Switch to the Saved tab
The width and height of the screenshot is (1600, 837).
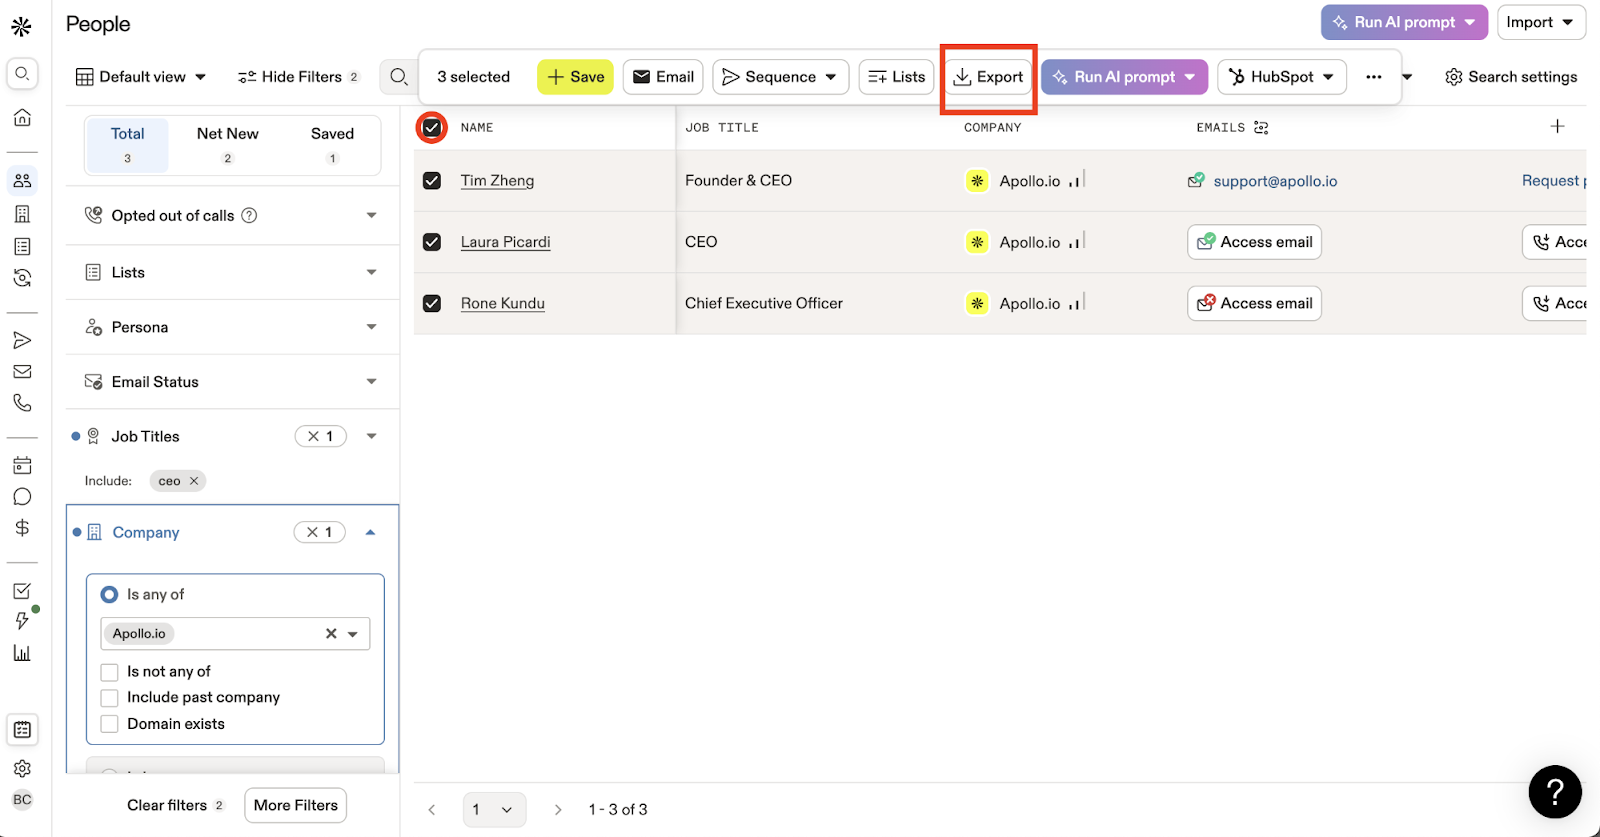click(332, 145)
